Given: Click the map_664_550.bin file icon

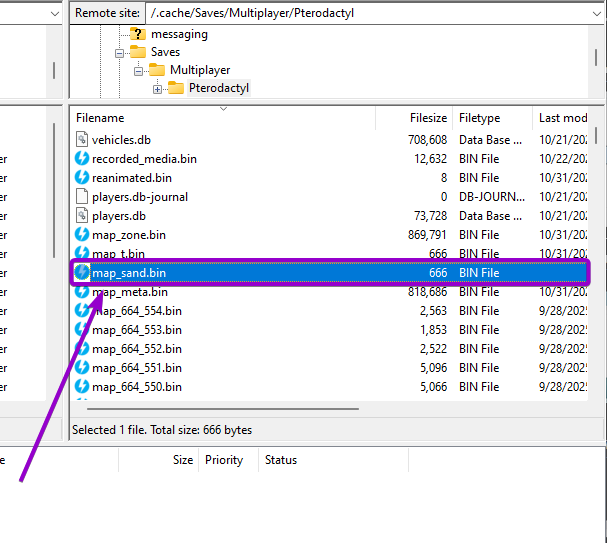Looking at the screenshot, I should [82, 386].
